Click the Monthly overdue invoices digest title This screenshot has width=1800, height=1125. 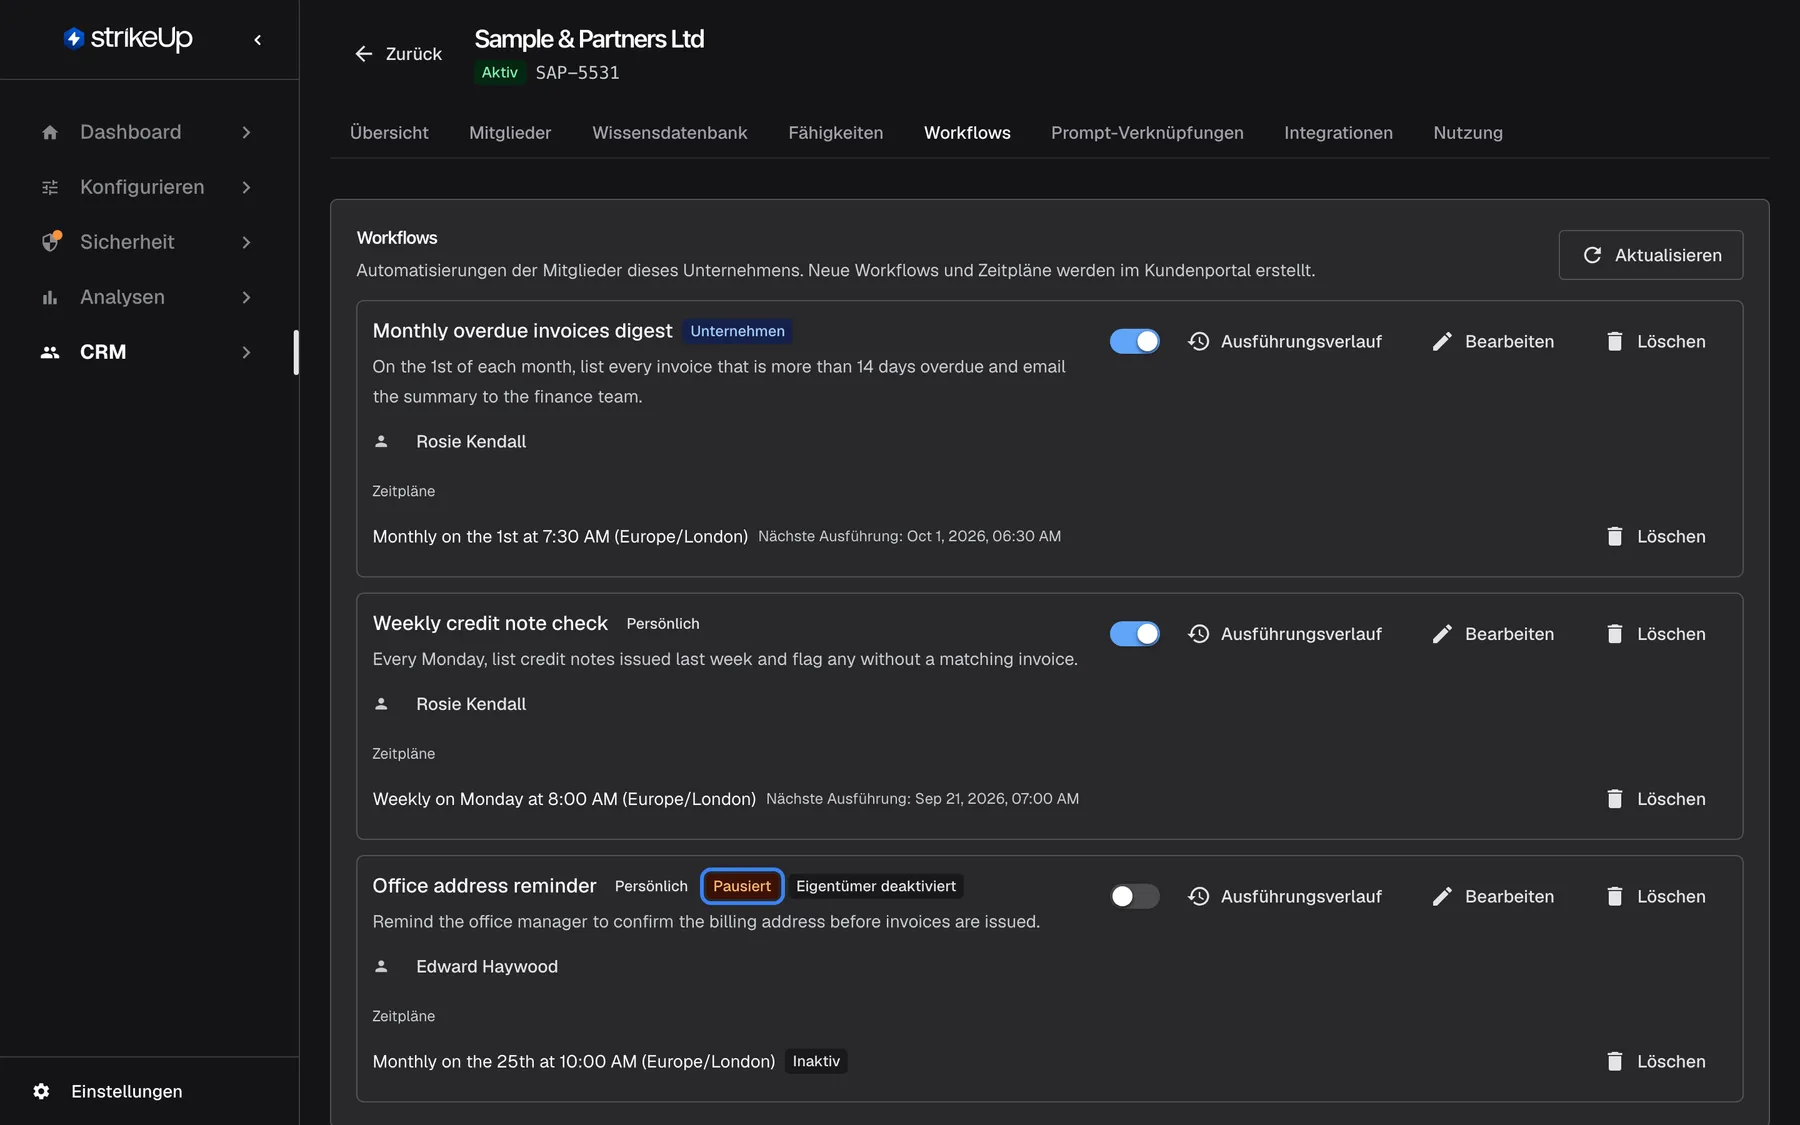click(522, 331)
